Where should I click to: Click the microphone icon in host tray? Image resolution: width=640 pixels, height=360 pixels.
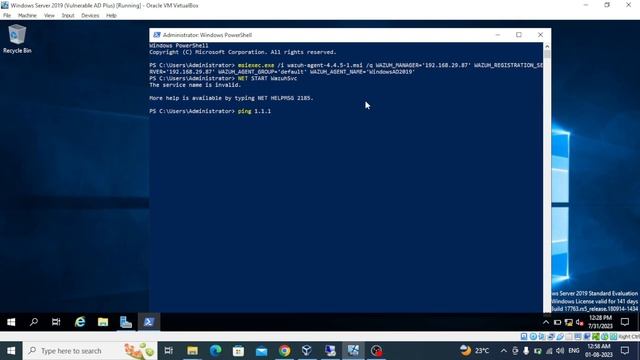point(526,351)
